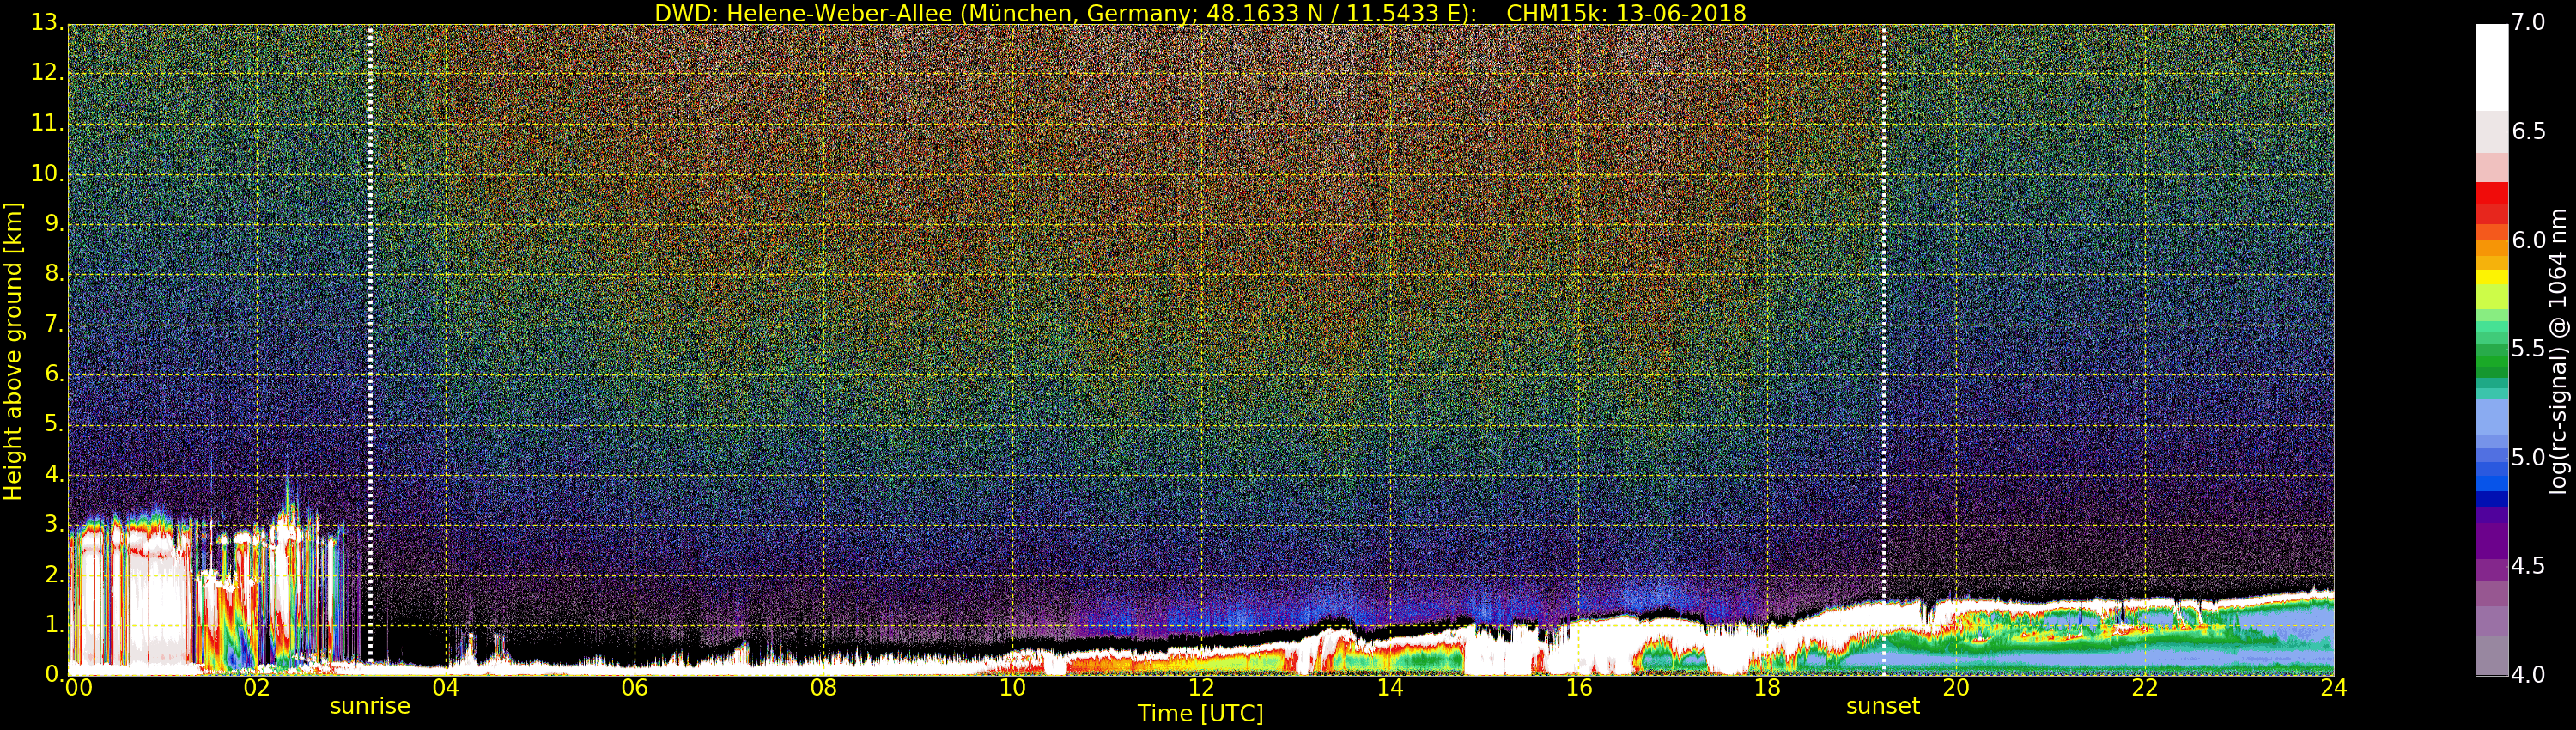Click the height axis tick '1.'
This screenshot has height=730, width=2576.
54,625
